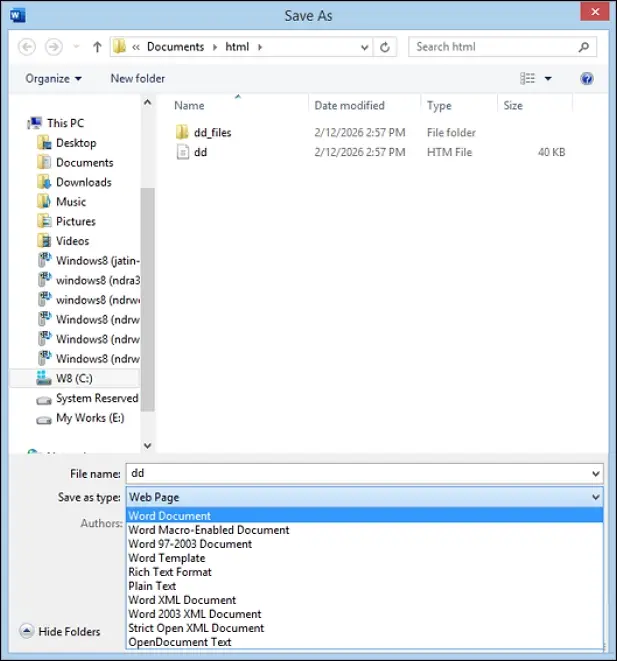Open view options dropdown arrow
The width and height of the screenshot is (617, 661).
(x=548, y=78)
